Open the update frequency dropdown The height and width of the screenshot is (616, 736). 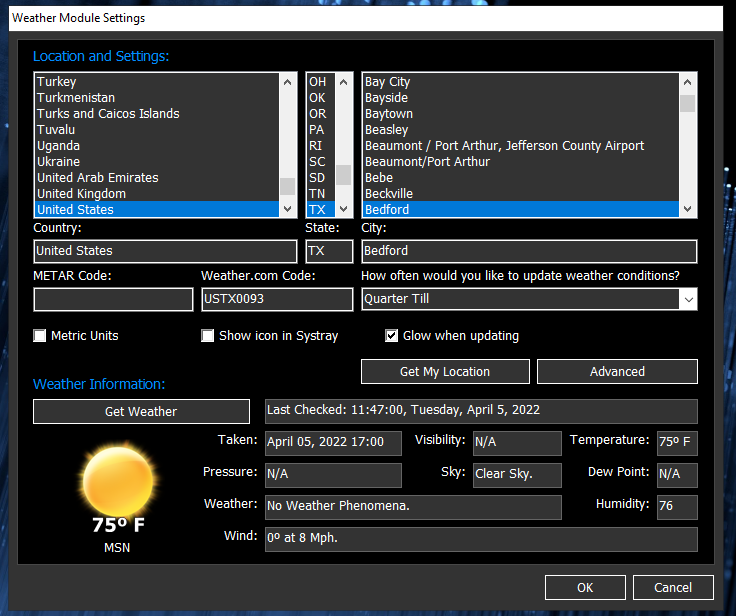687,299
